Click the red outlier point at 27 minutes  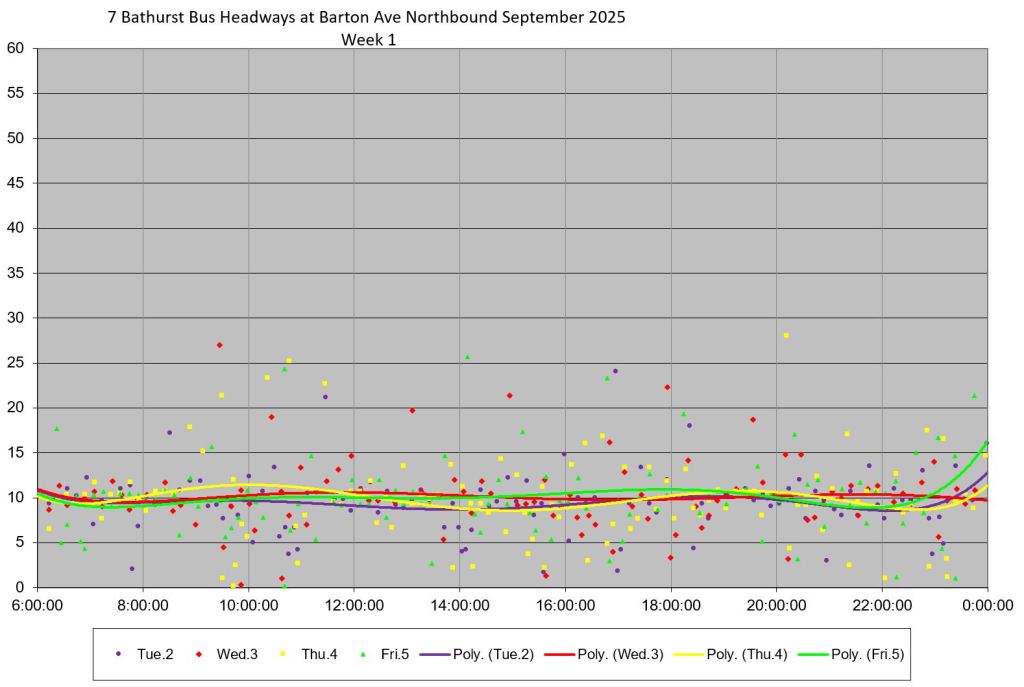click(x=219, y=345)
